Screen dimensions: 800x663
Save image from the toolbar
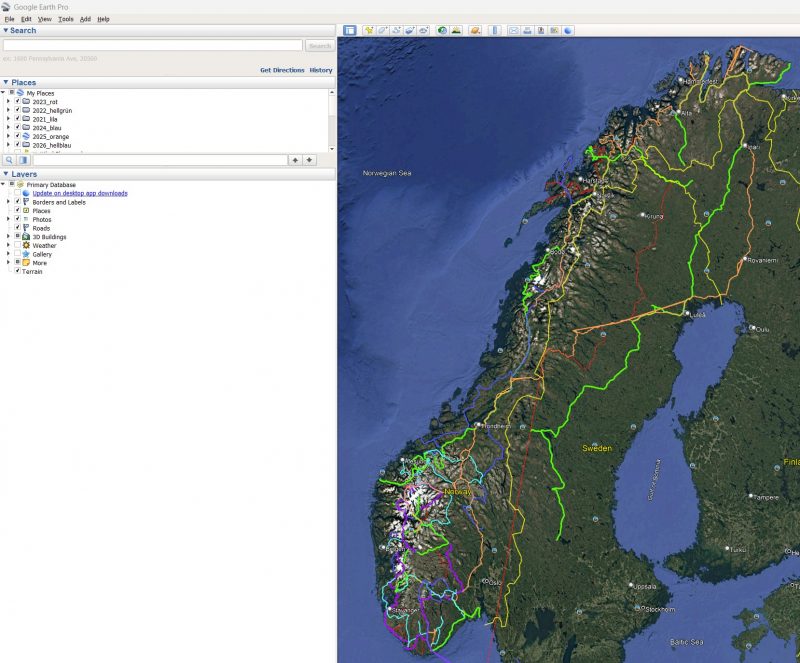pos(541,31)
